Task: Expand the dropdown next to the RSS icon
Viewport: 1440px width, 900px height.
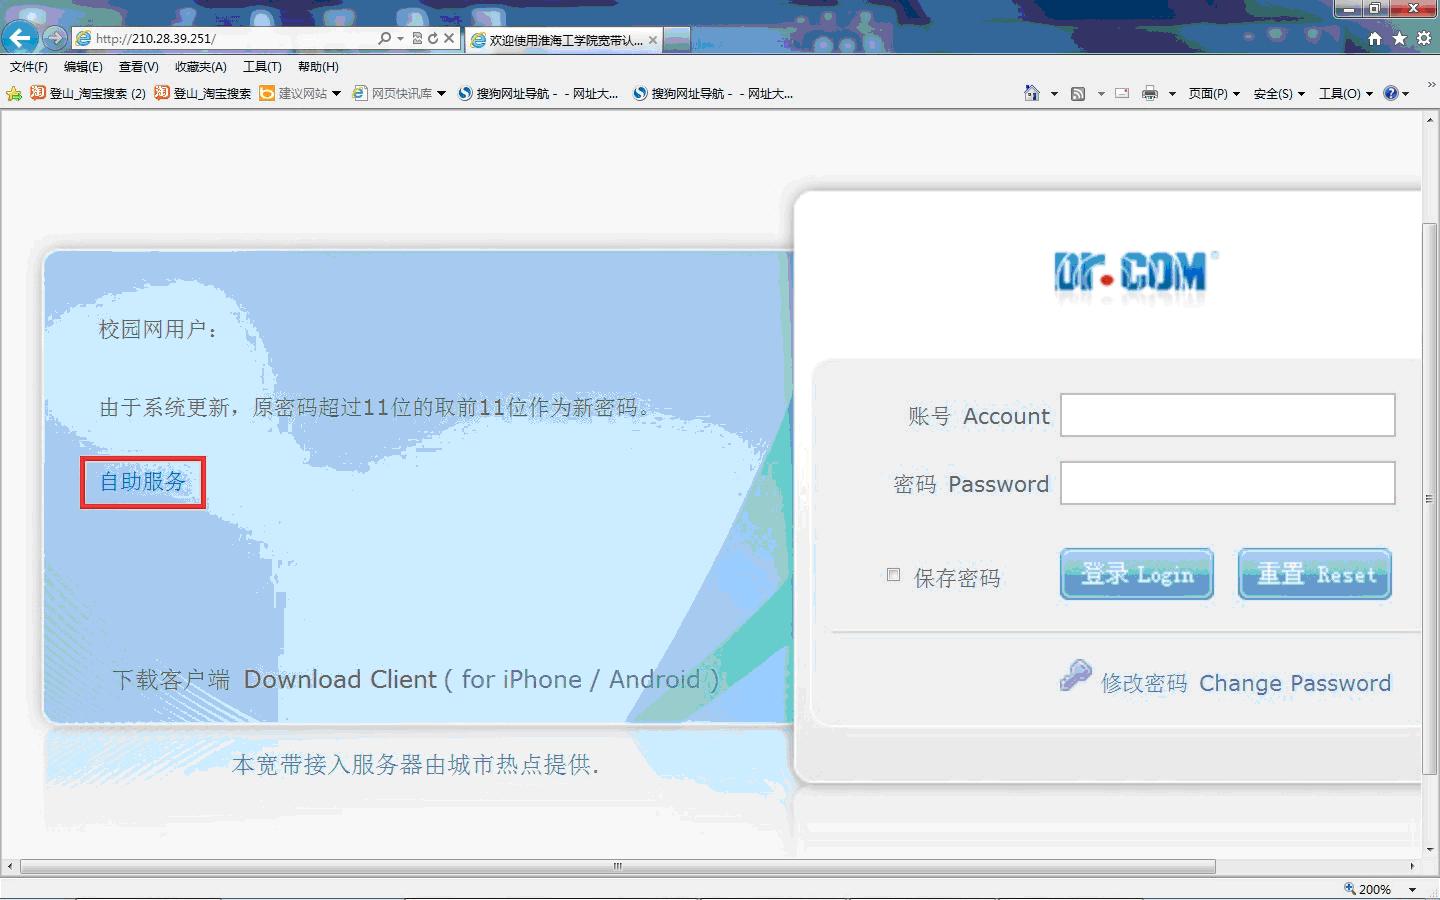Action: tap(1101, 94)
